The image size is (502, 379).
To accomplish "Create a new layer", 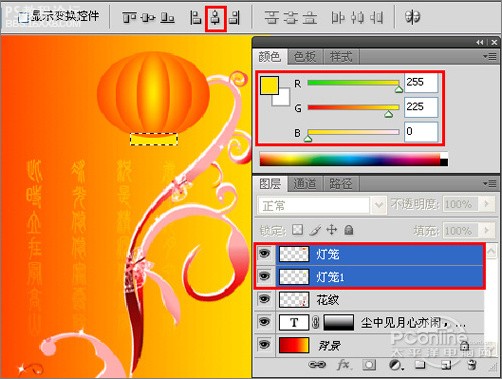I will point(446,365).
